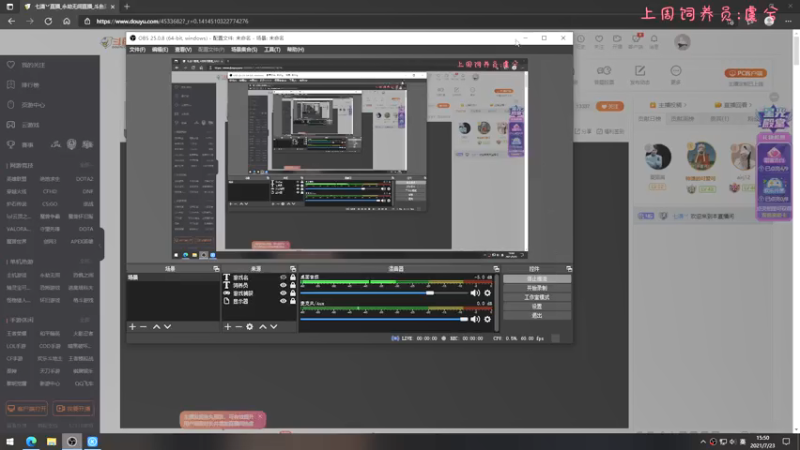Toggle lock on 饲养员 text source
Viewport: 800px width, 450px height.
coord(293,285)
